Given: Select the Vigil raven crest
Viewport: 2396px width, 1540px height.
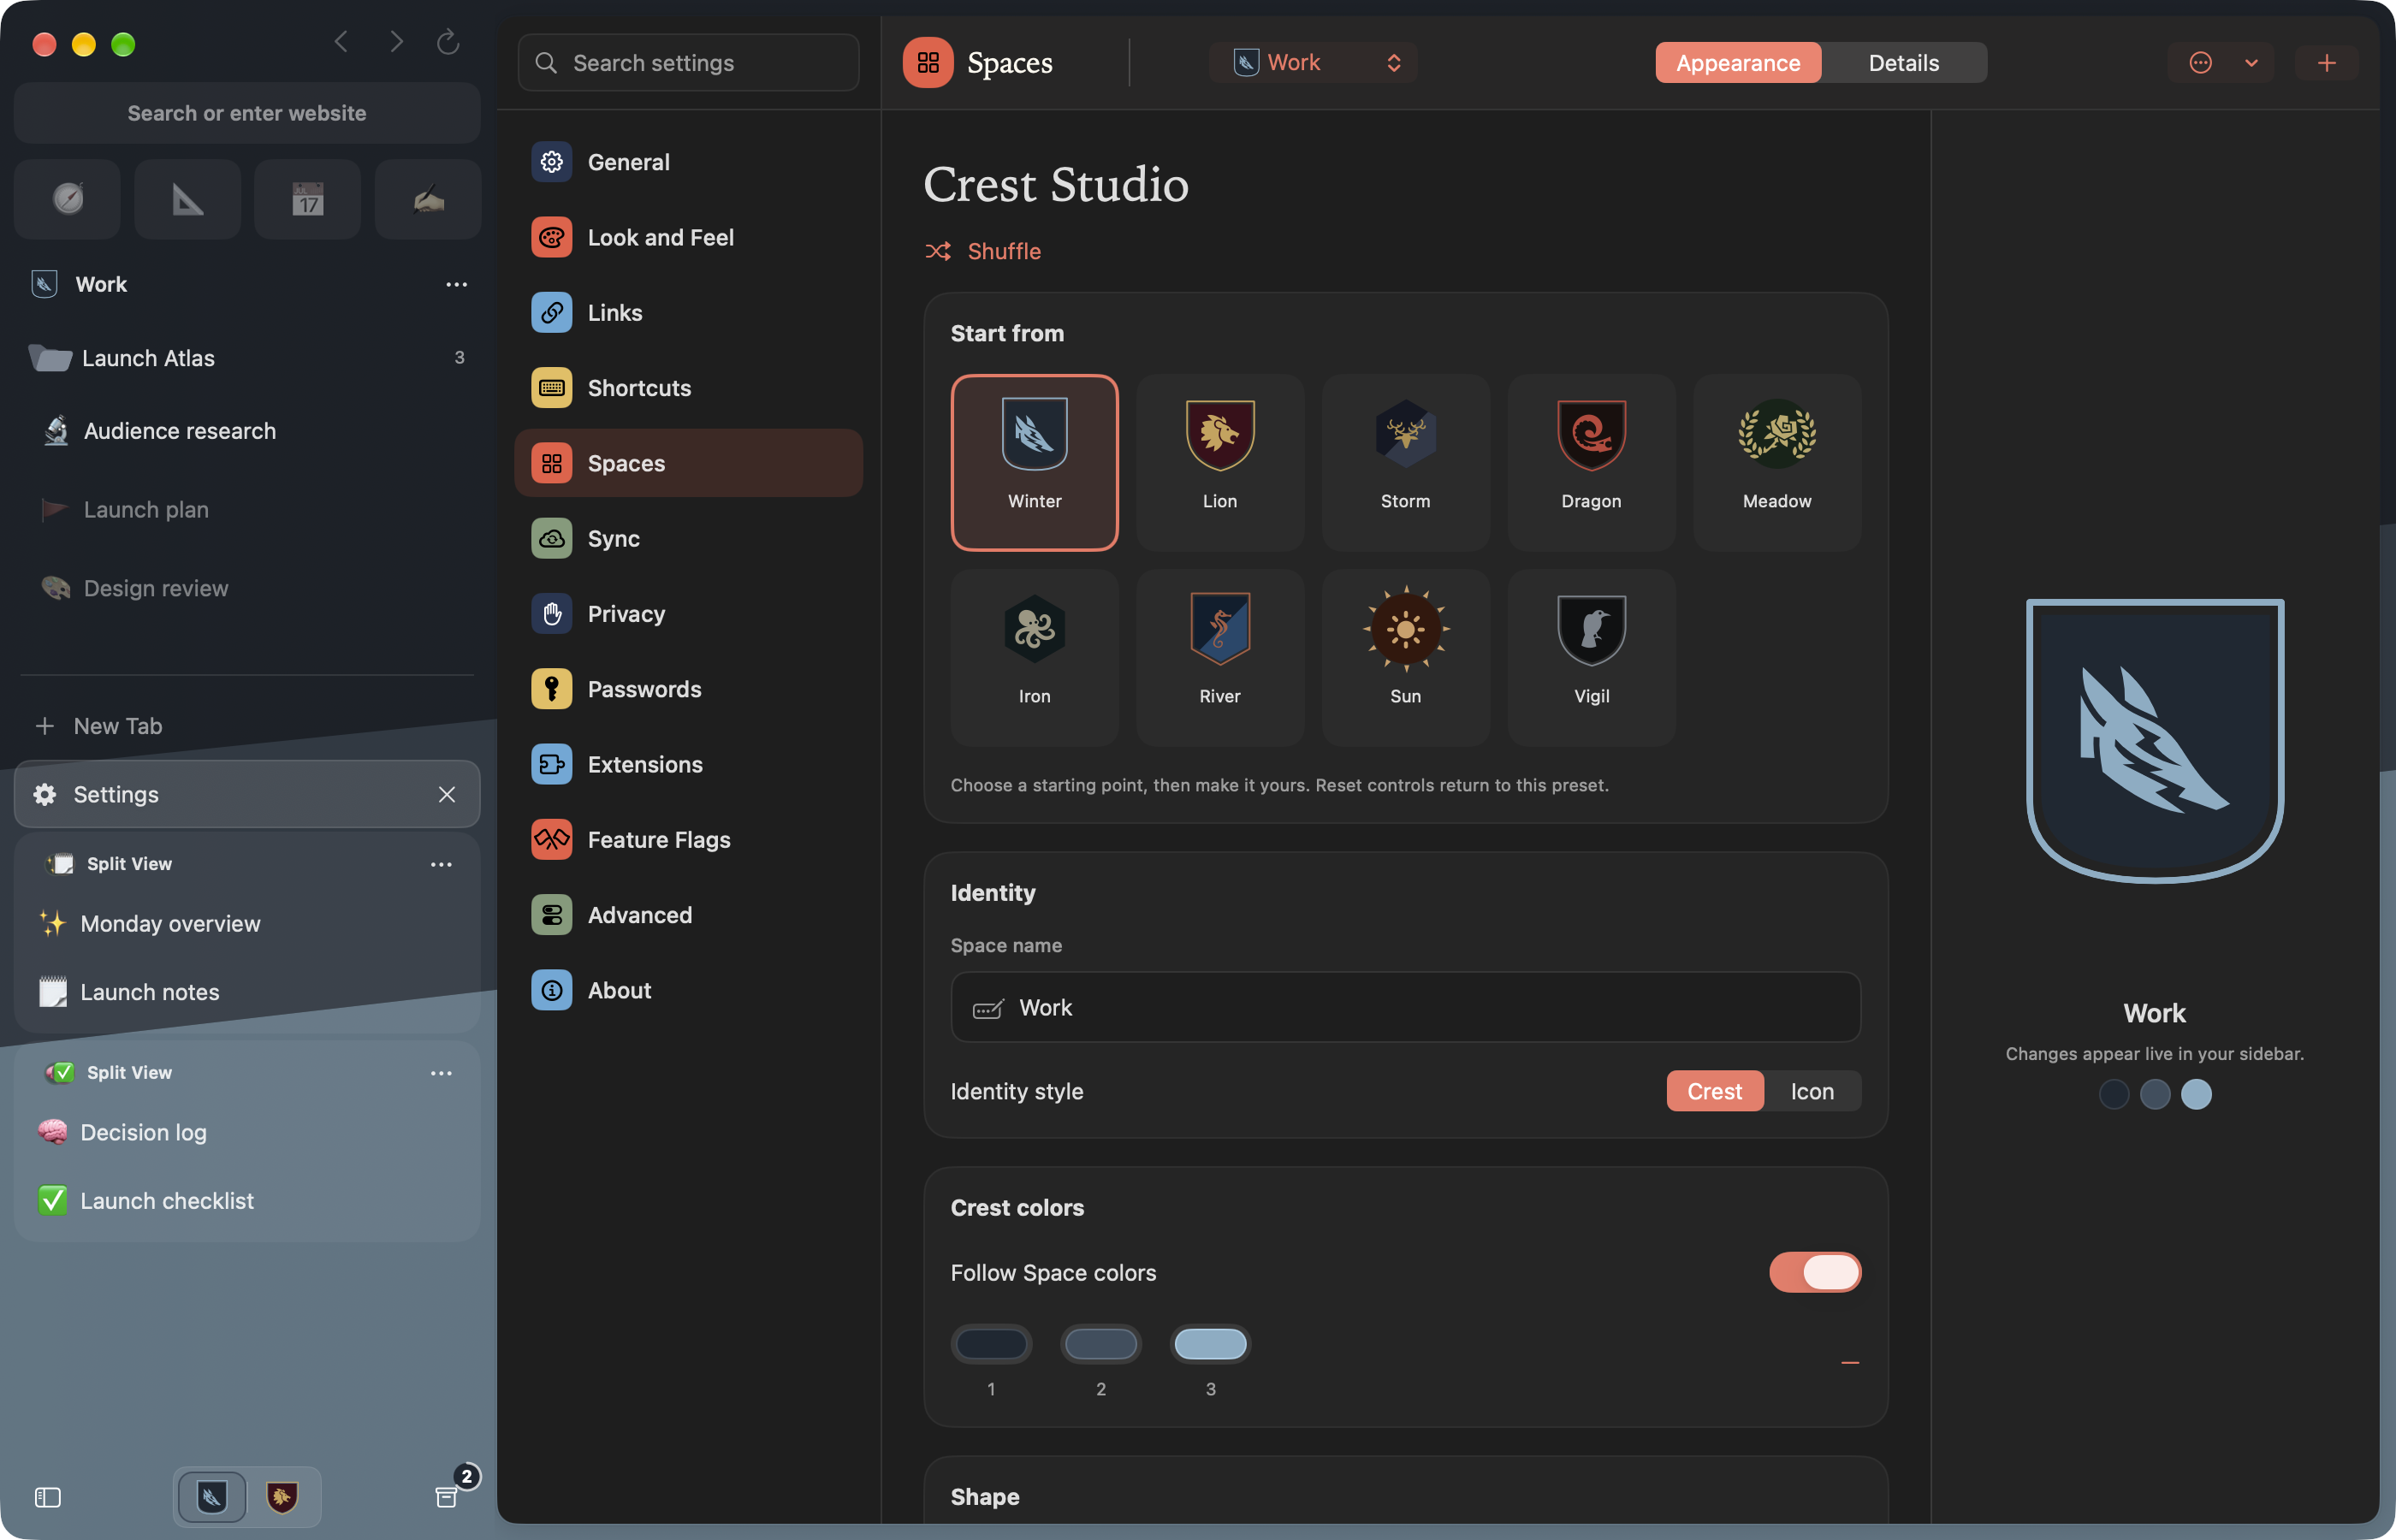Looking at the screenshot, I should [1591, 657].
